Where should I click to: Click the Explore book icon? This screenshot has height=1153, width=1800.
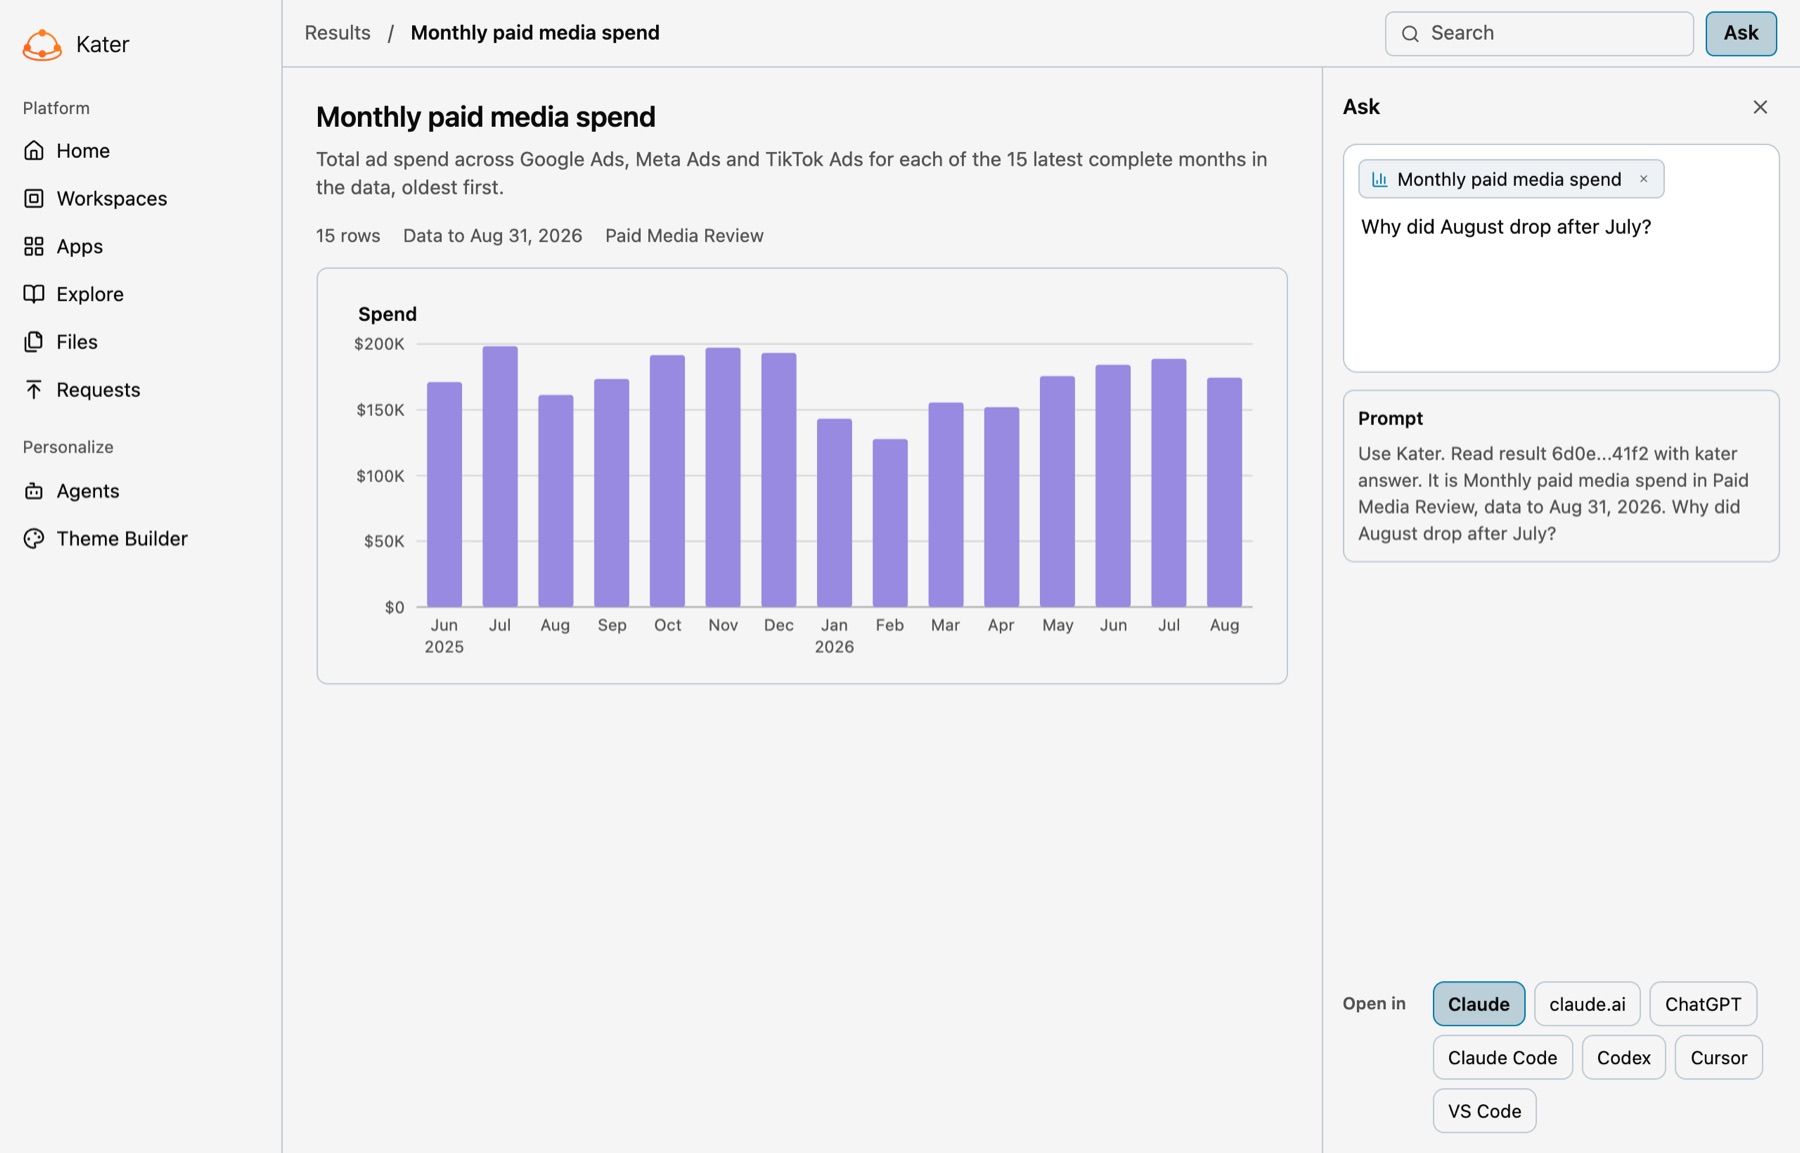click(34, 294)
